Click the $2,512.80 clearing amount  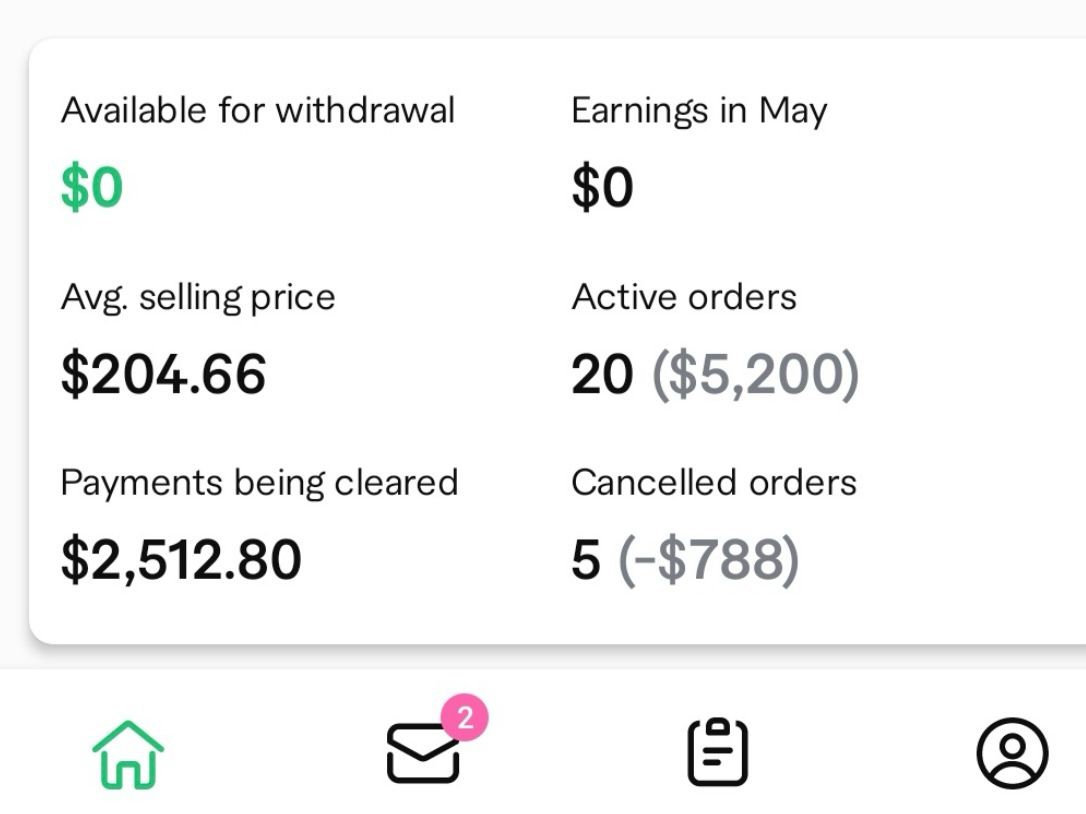(x=181, y=559)
